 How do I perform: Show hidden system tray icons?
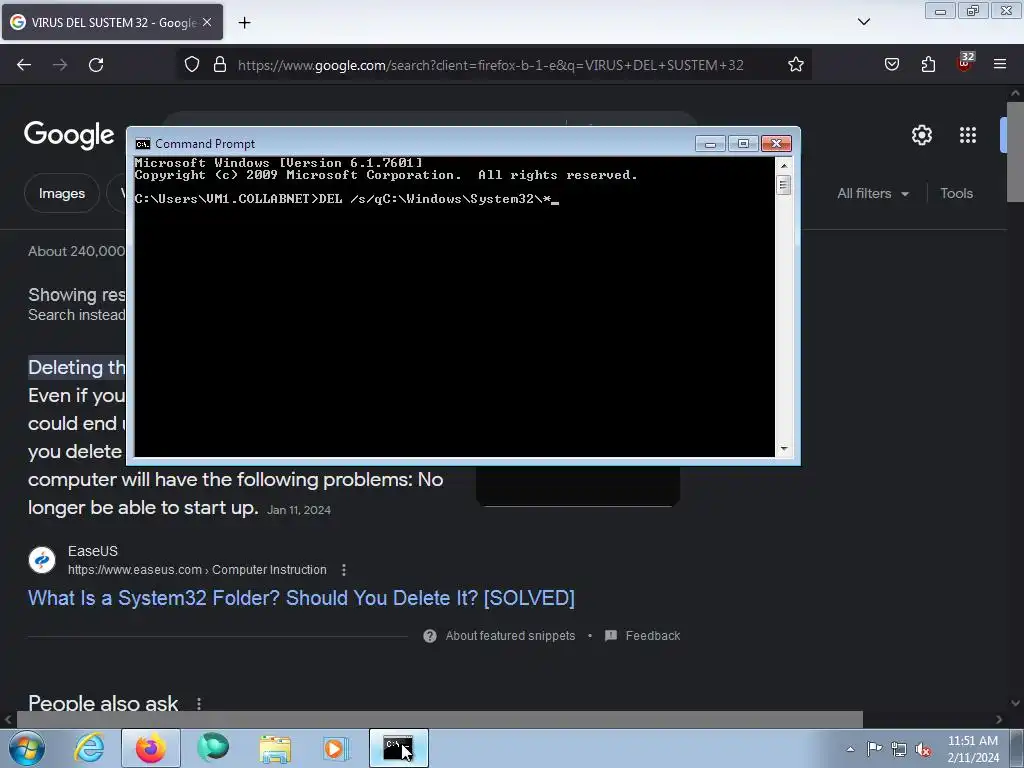850,749
